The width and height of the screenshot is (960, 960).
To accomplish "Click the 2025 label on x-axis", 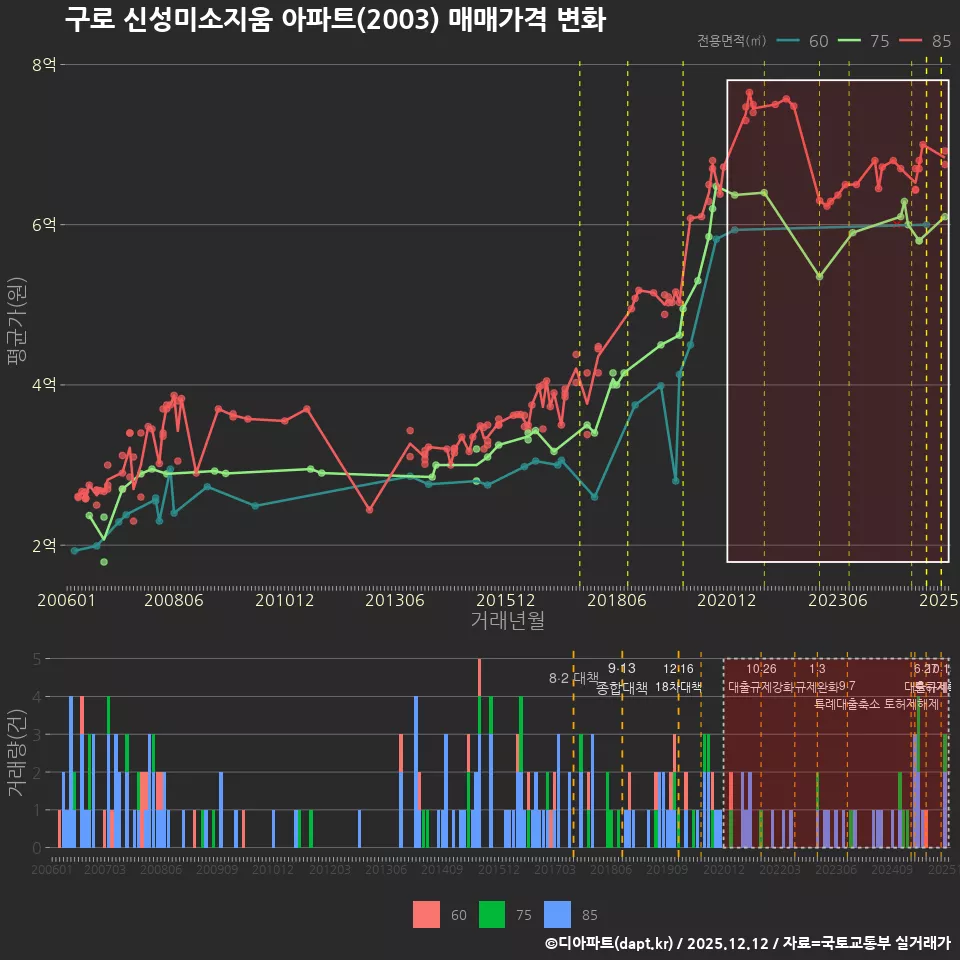I will pyautogui.click(x=938, y=599).
